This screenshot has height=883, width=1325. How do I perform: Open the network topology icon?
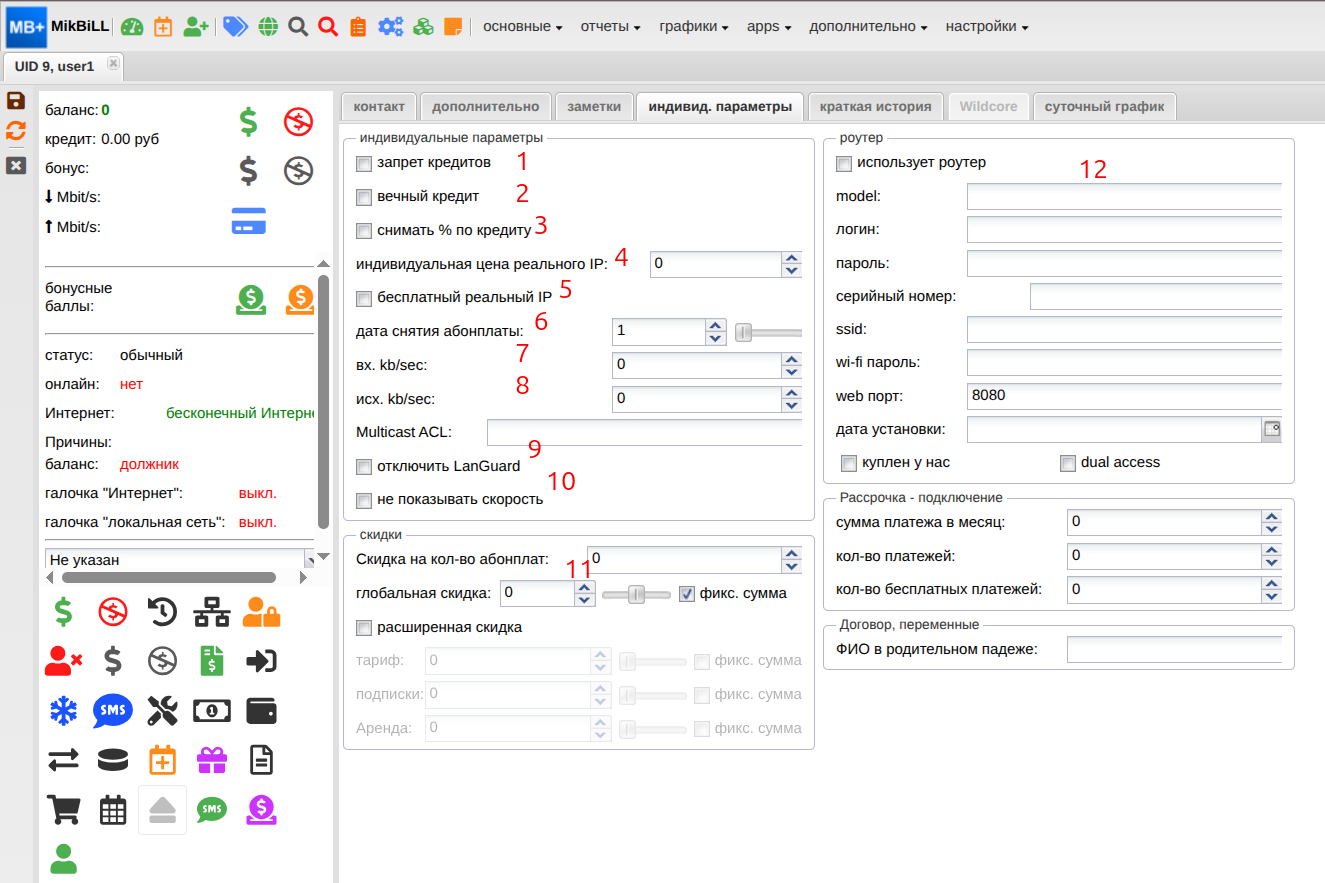211,611
